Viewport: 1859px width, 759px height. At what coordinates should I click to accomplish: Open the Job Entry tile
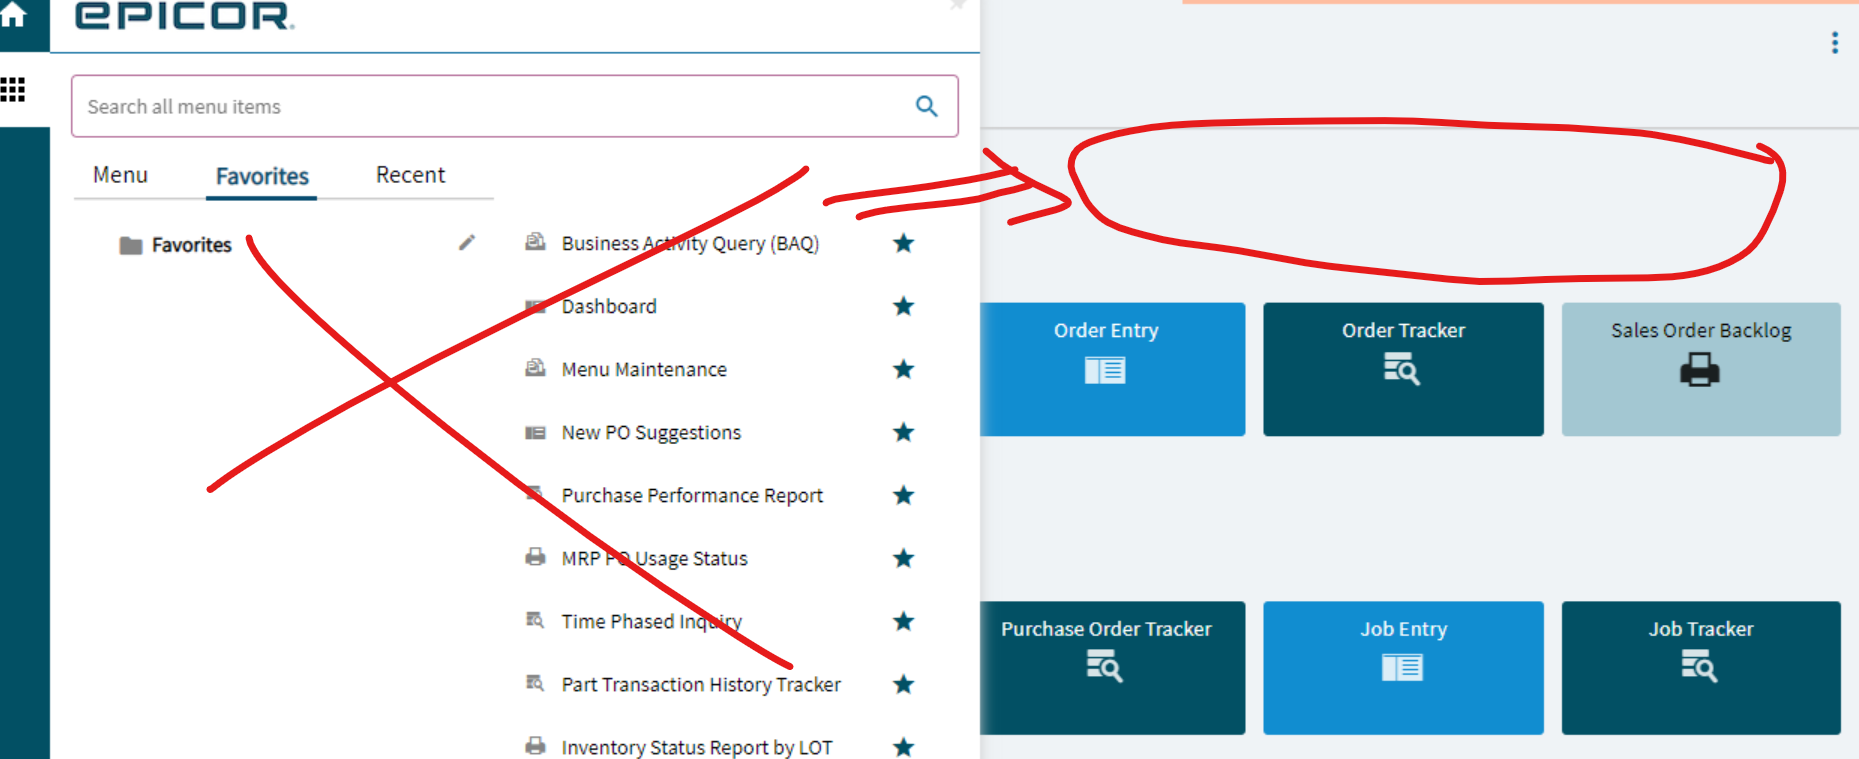(x=1403, y=668)
